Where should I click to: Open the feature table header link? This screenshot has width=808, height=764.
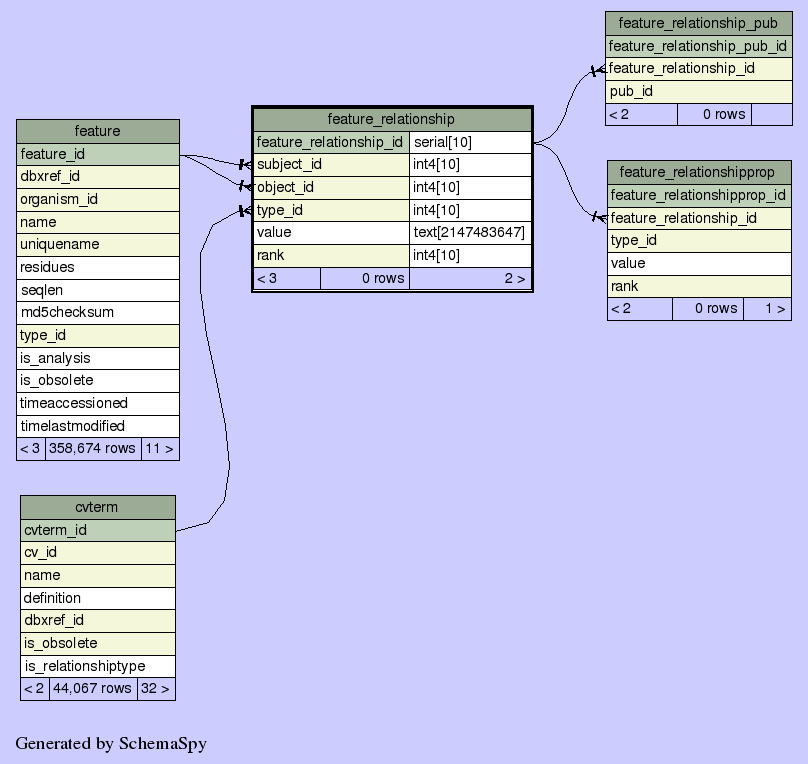(97, 131)
